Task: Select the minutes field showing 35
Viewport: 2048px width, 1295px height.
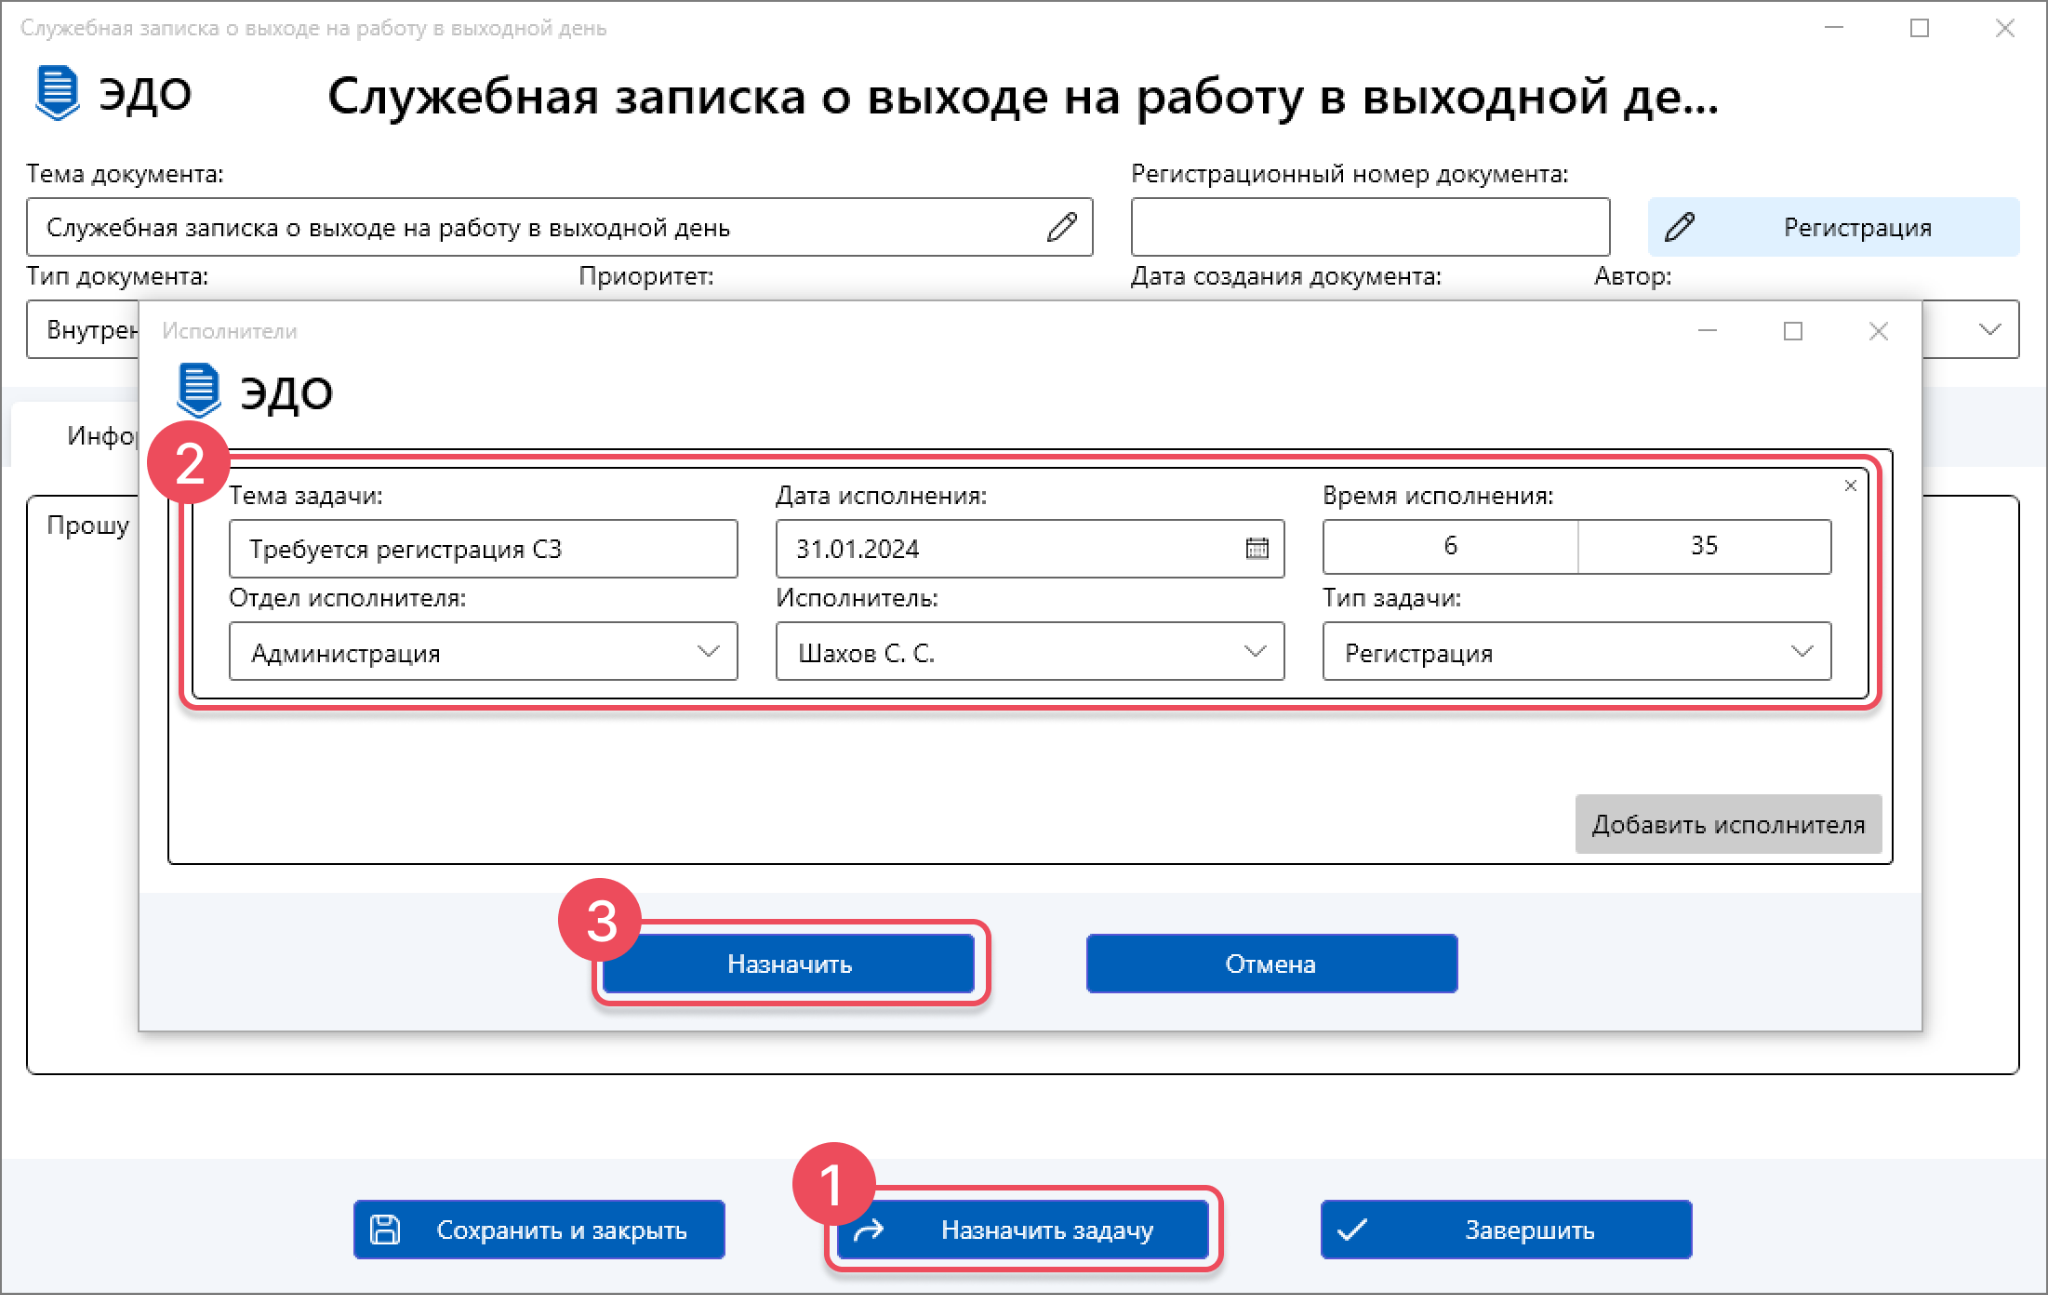Action: [x=1704, y=546]
